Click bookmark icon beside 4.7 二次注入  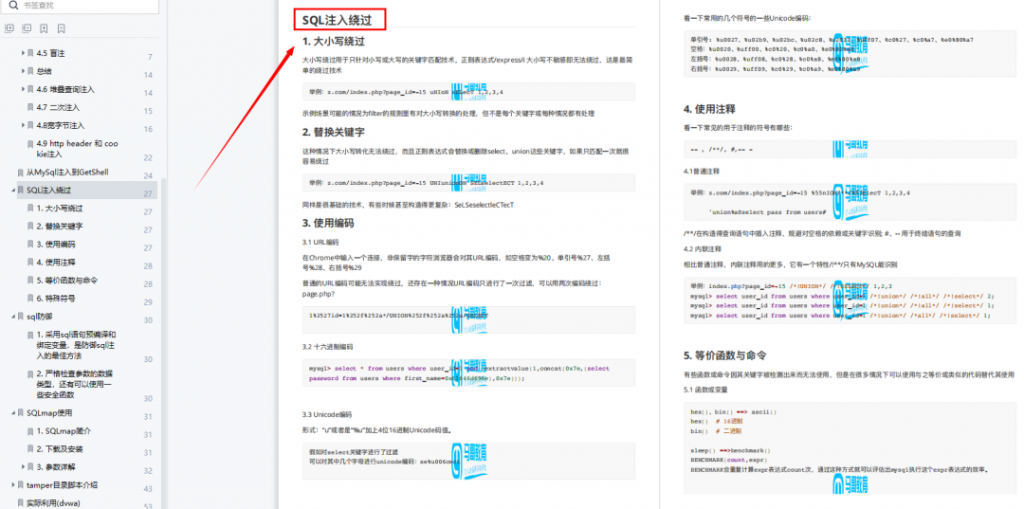point(29,107)
